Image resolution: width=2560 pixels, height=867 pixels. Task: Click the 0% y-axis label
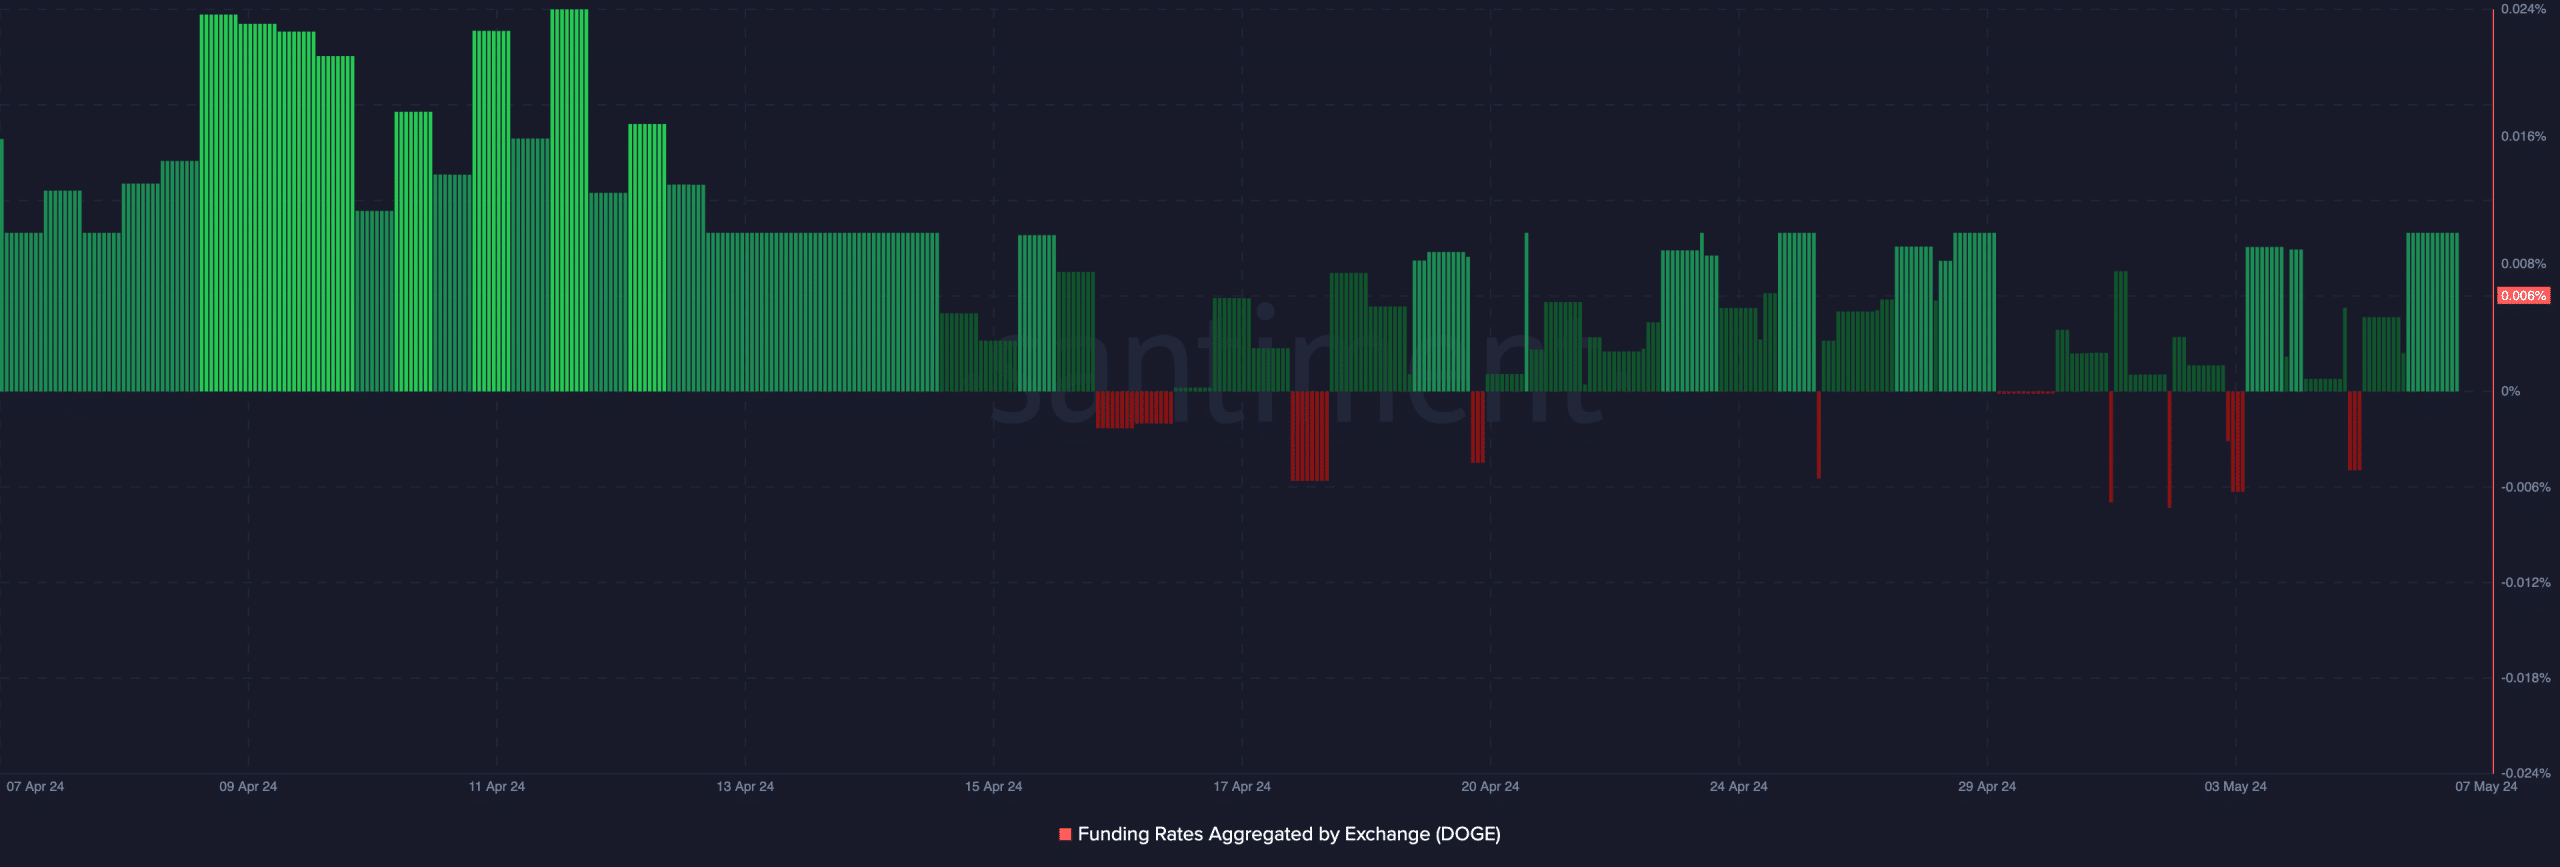click(x=2510, y=392)
